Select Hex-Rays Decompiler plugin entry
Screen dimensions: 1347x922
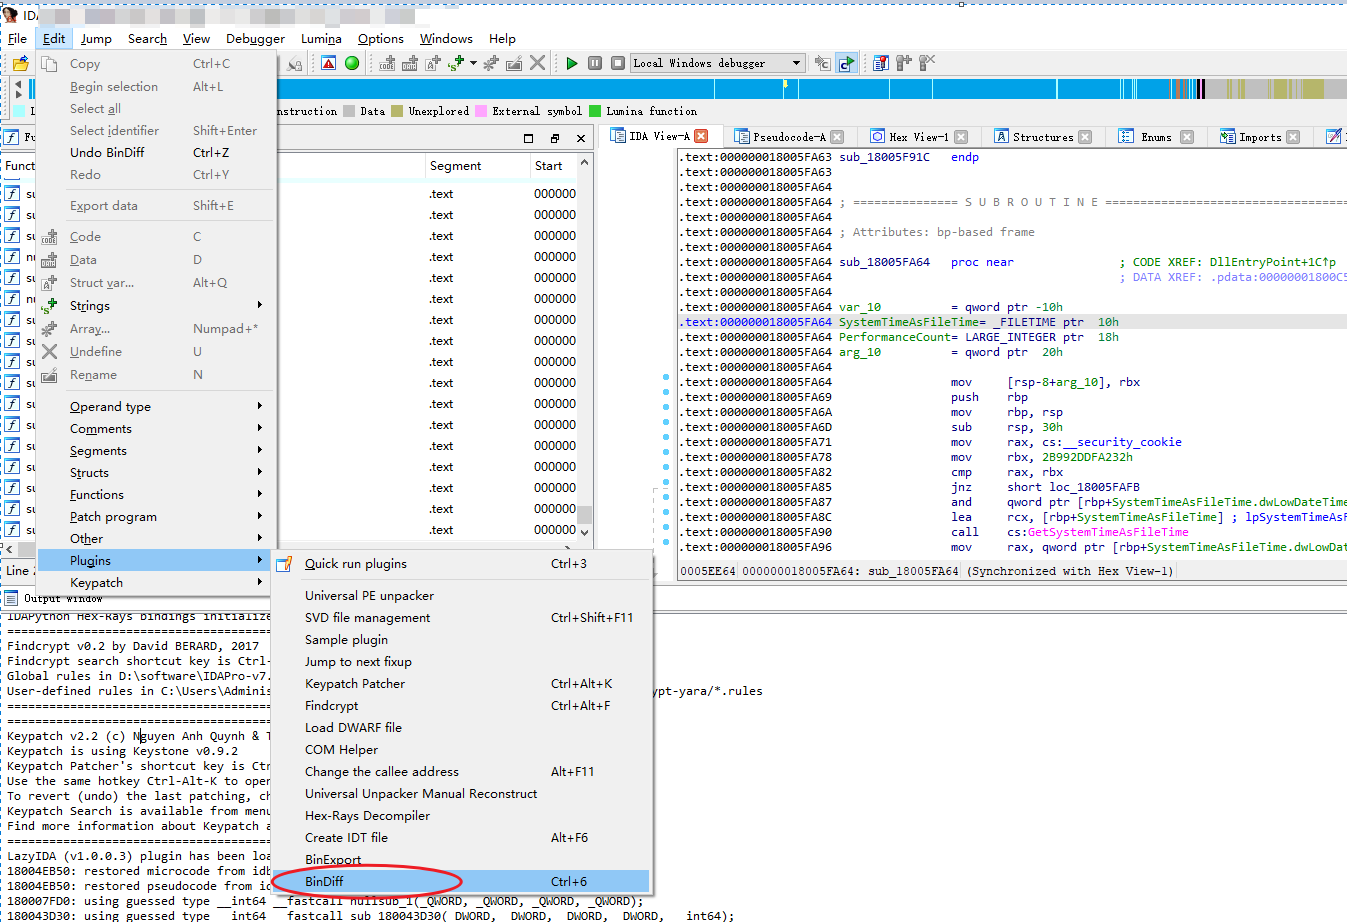click(x=367, y=815)
